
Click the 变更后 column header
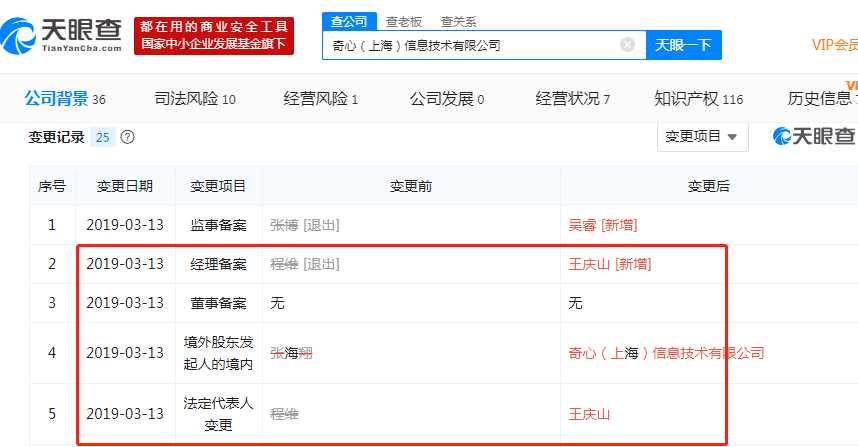(x=709, y=187)
